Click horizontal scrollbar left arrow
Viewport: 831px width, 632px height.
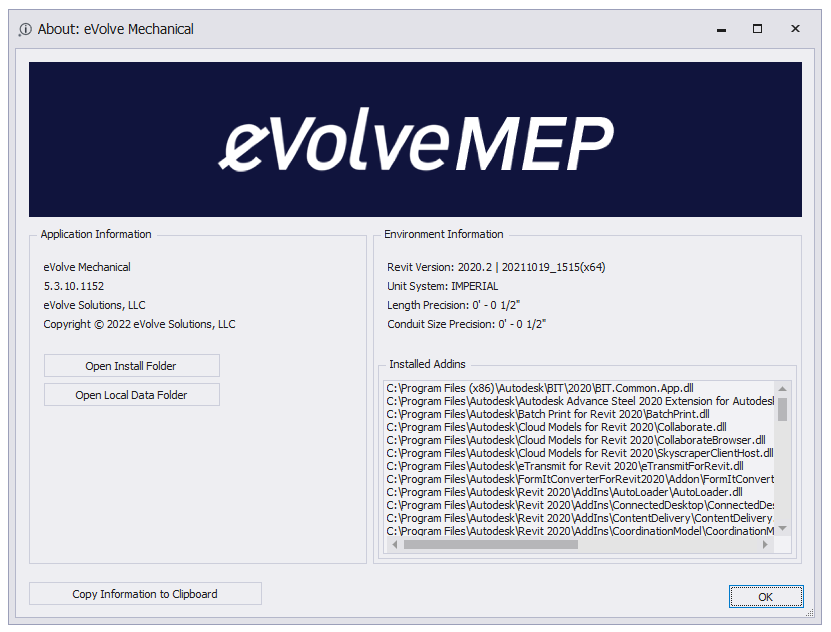pos(394,545)
